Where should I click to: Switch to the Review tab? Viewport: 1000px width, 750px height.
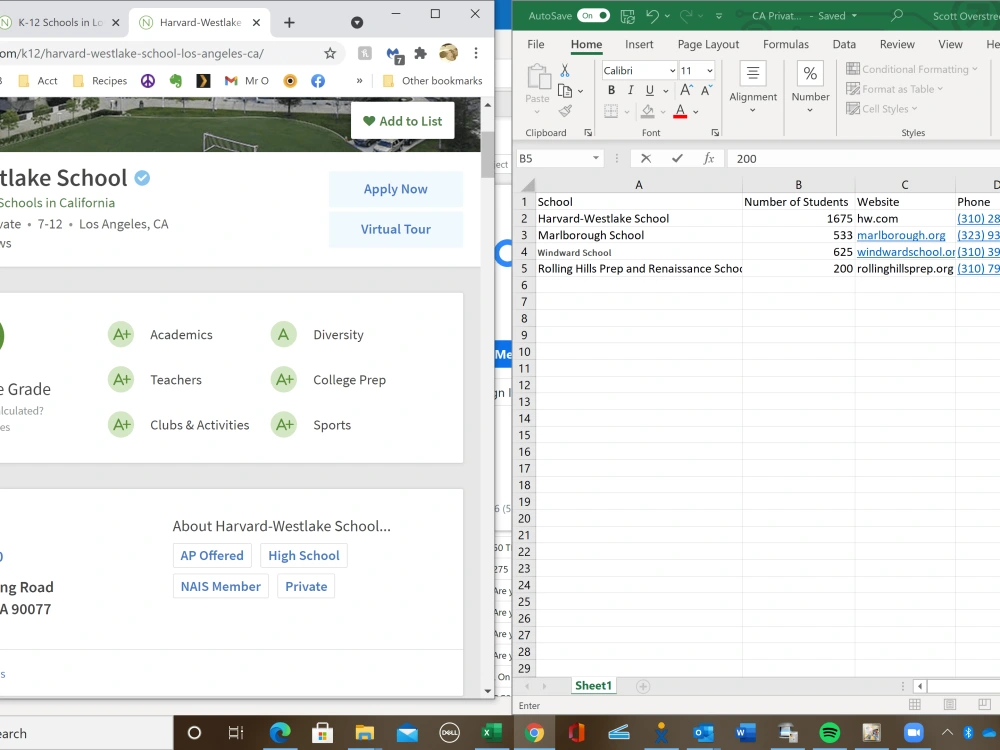point(897,44)
